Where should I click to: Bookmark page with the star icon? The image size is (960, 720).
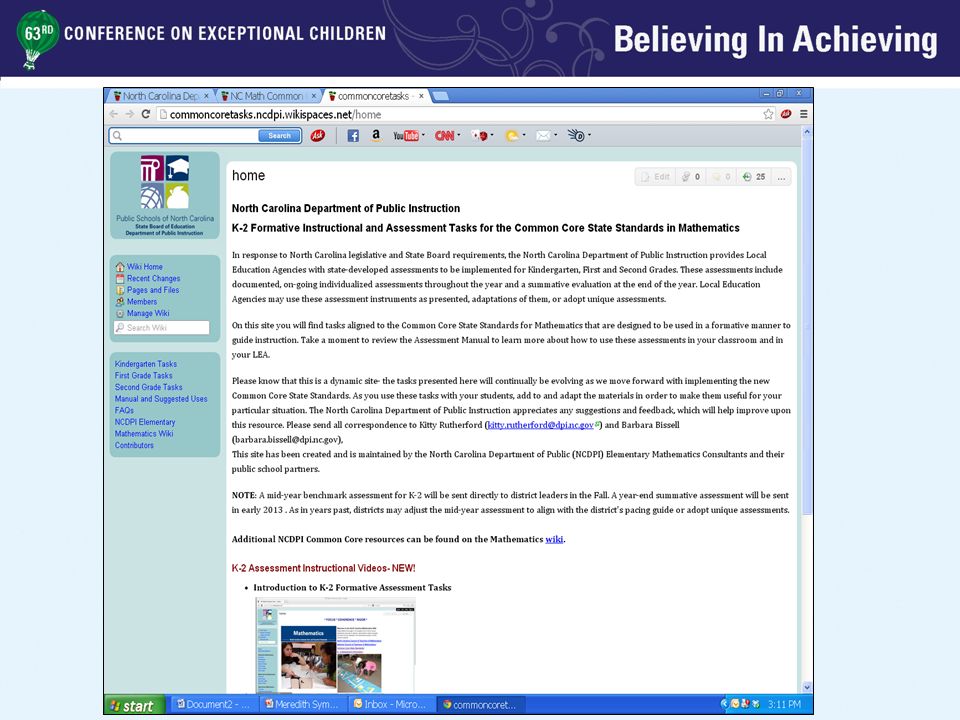[768, 114]
